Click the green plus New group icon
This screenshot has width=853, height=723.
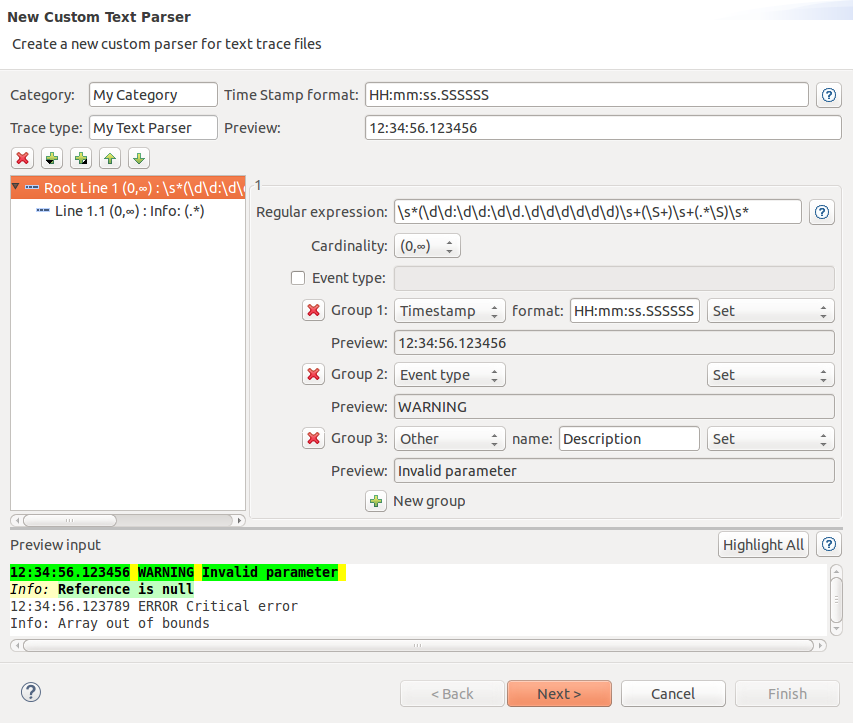[376, 501]
